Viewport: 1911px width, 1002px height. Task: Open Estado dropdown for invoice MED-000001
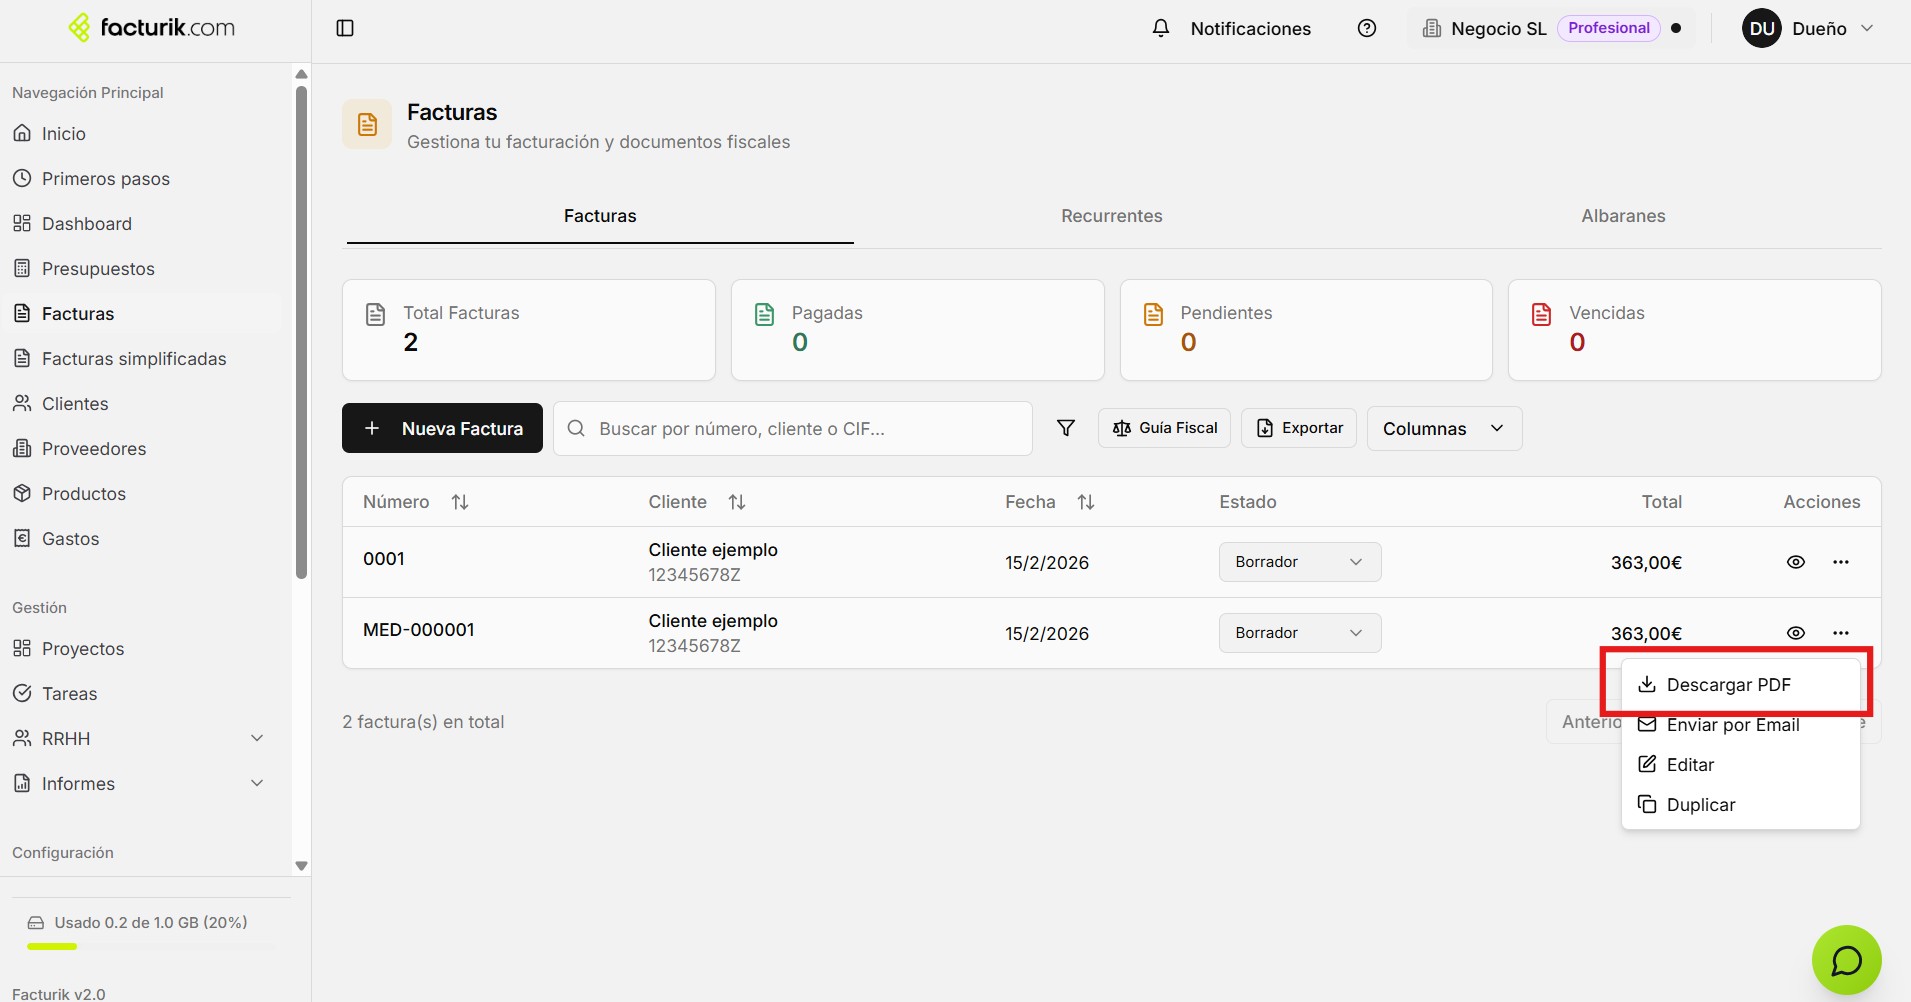(x=1300, y=633)
